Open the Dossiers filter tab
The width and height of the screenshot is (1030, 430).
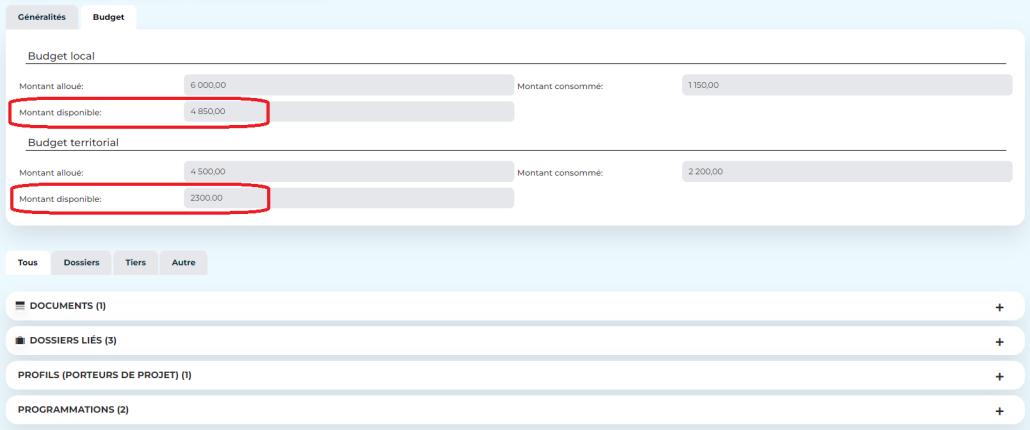[81, 263]
